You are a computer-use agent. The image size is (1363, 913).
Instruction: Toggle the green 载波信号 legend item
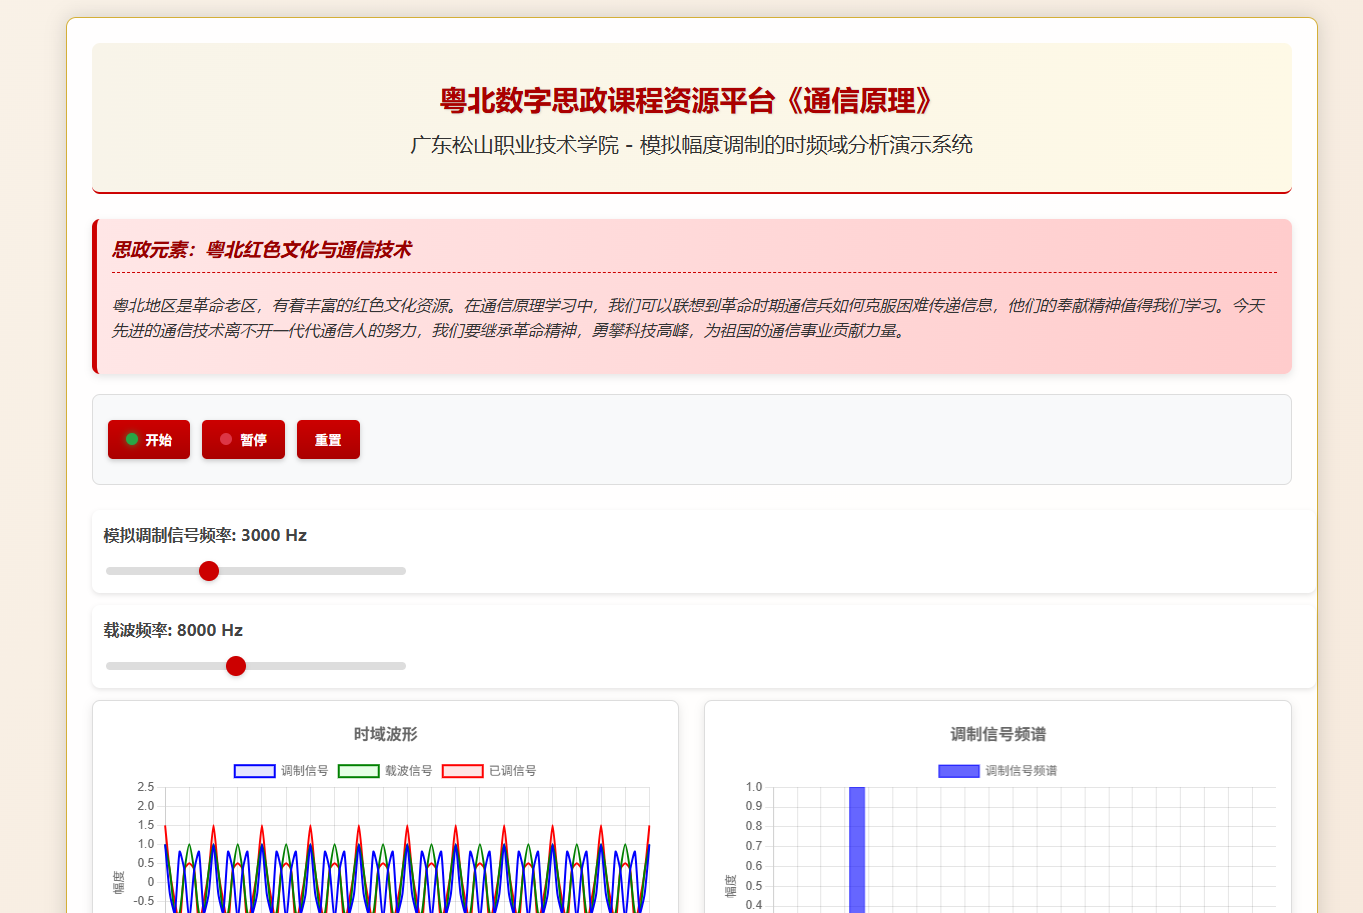pyautogui.click(x=385, y=771)
